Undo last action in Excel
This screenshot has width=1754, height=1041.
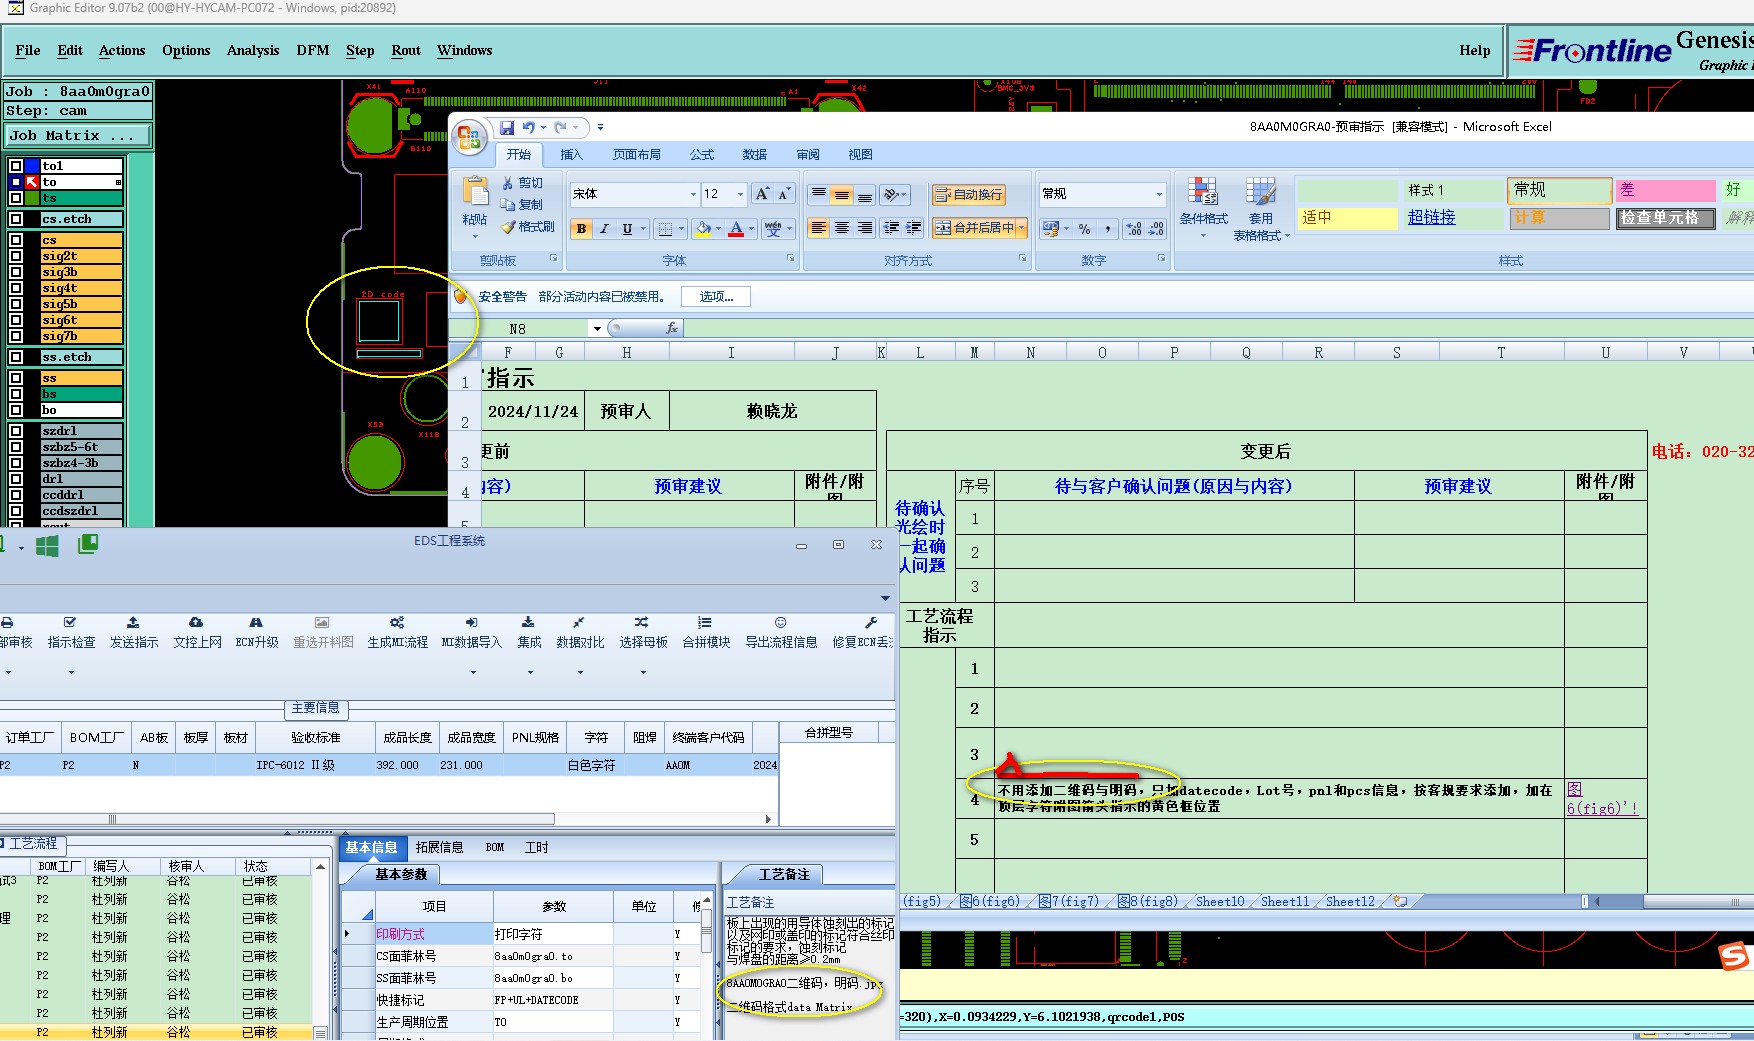tap(528, 128)
